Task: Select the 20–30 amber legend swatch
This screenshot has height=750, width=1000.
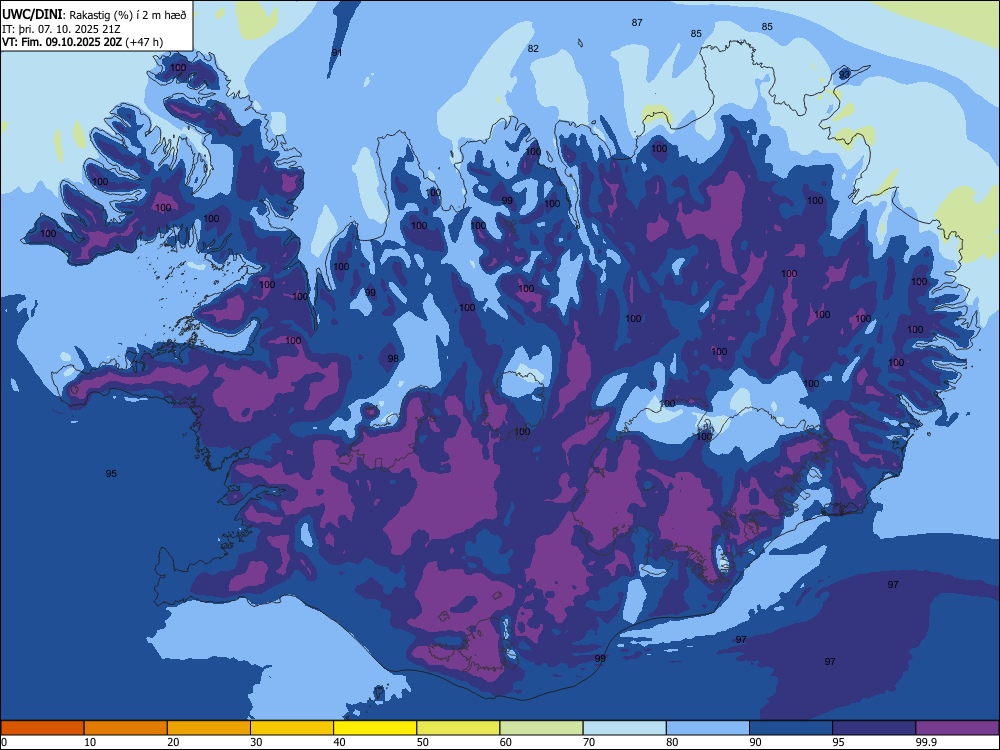Action: point(209,728)
